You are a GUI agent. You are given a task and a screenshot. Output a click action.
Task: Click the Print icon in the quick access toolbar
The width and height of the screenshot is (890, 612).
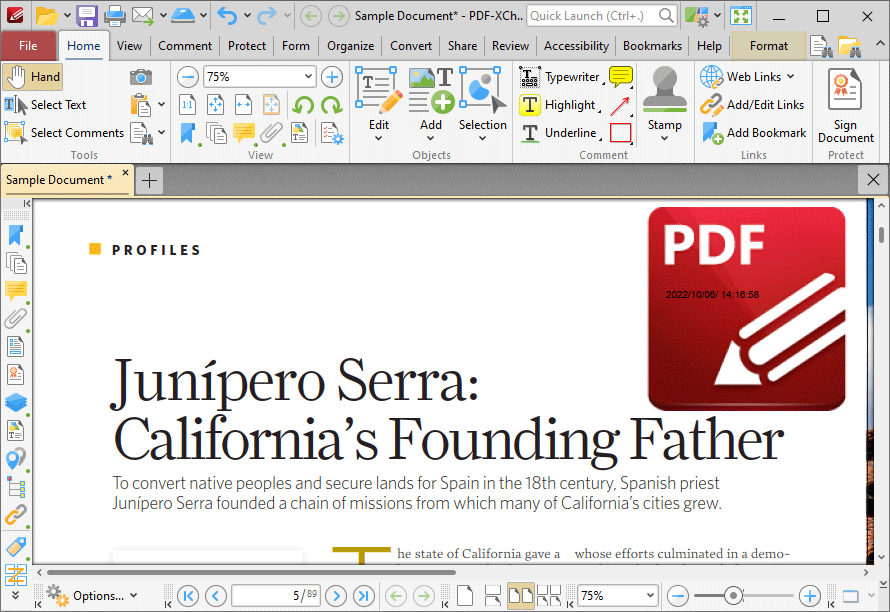pyautogui.click(x=115, y=16)
